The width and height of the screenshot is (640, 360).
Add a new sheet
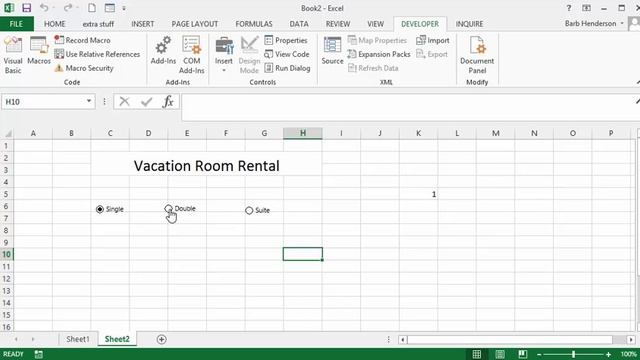click(161, 339)
